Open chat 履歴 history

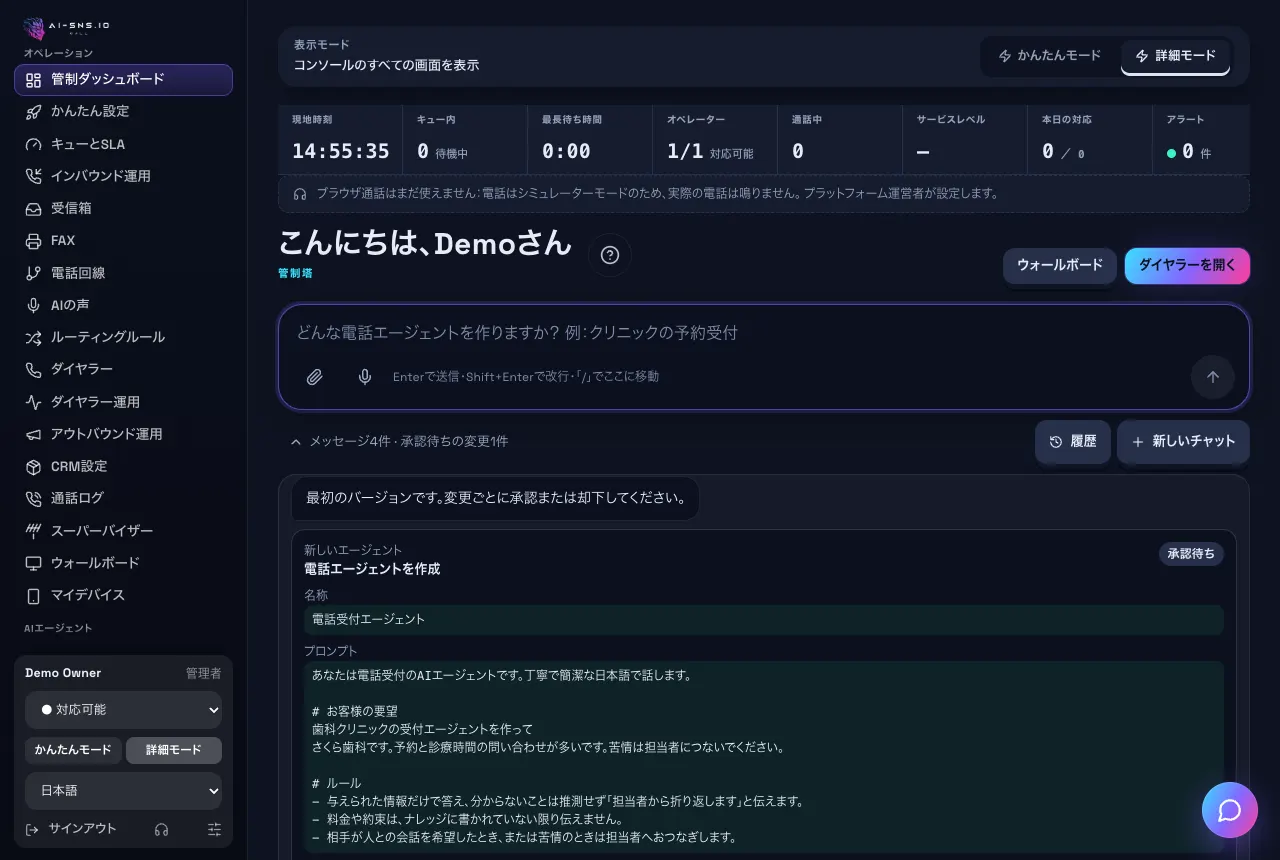click(1073, 441)
